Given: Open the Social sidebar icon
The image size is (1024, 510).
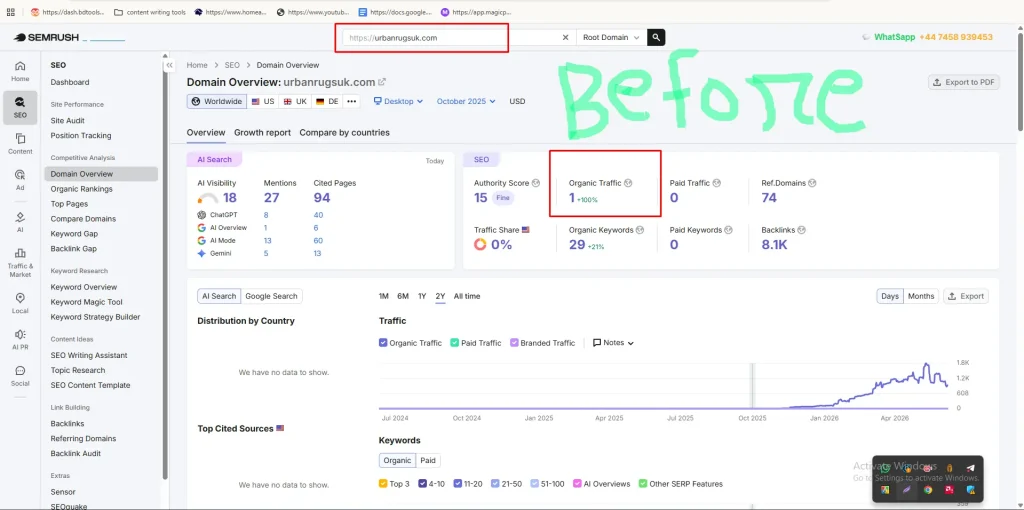Looking at the screenshot, I should tap(20, 375).
